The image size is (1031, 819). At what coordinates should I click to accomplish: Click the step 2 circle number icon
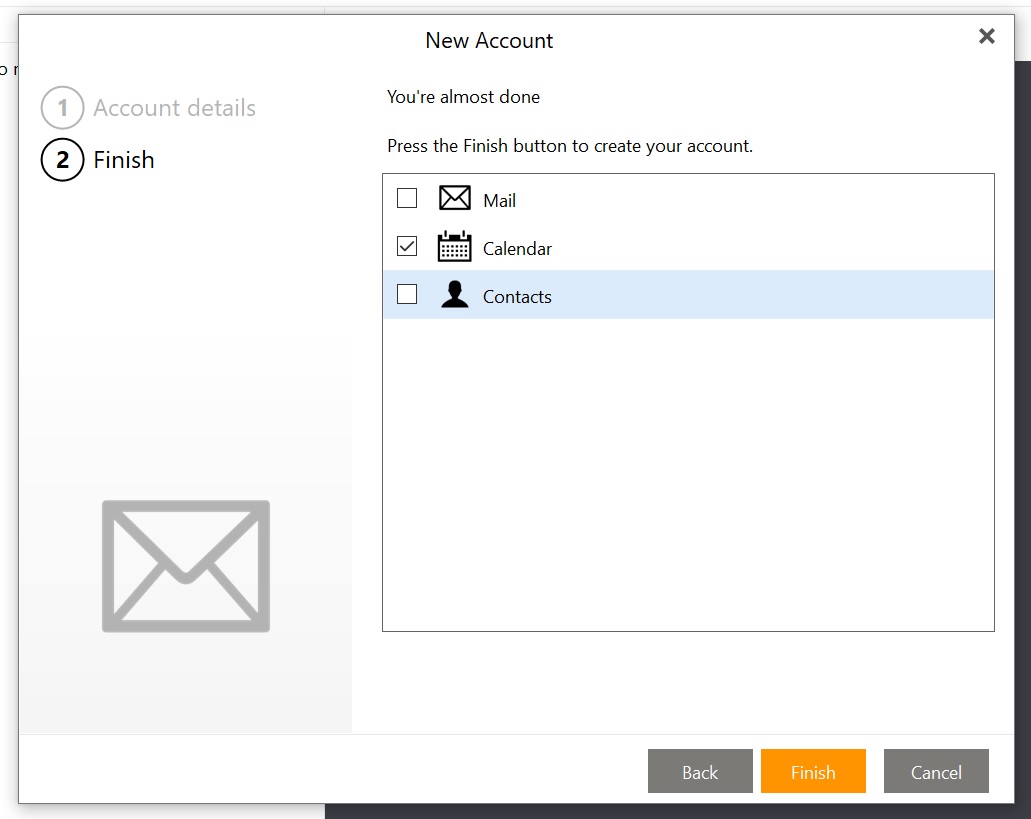pos(62,160)
